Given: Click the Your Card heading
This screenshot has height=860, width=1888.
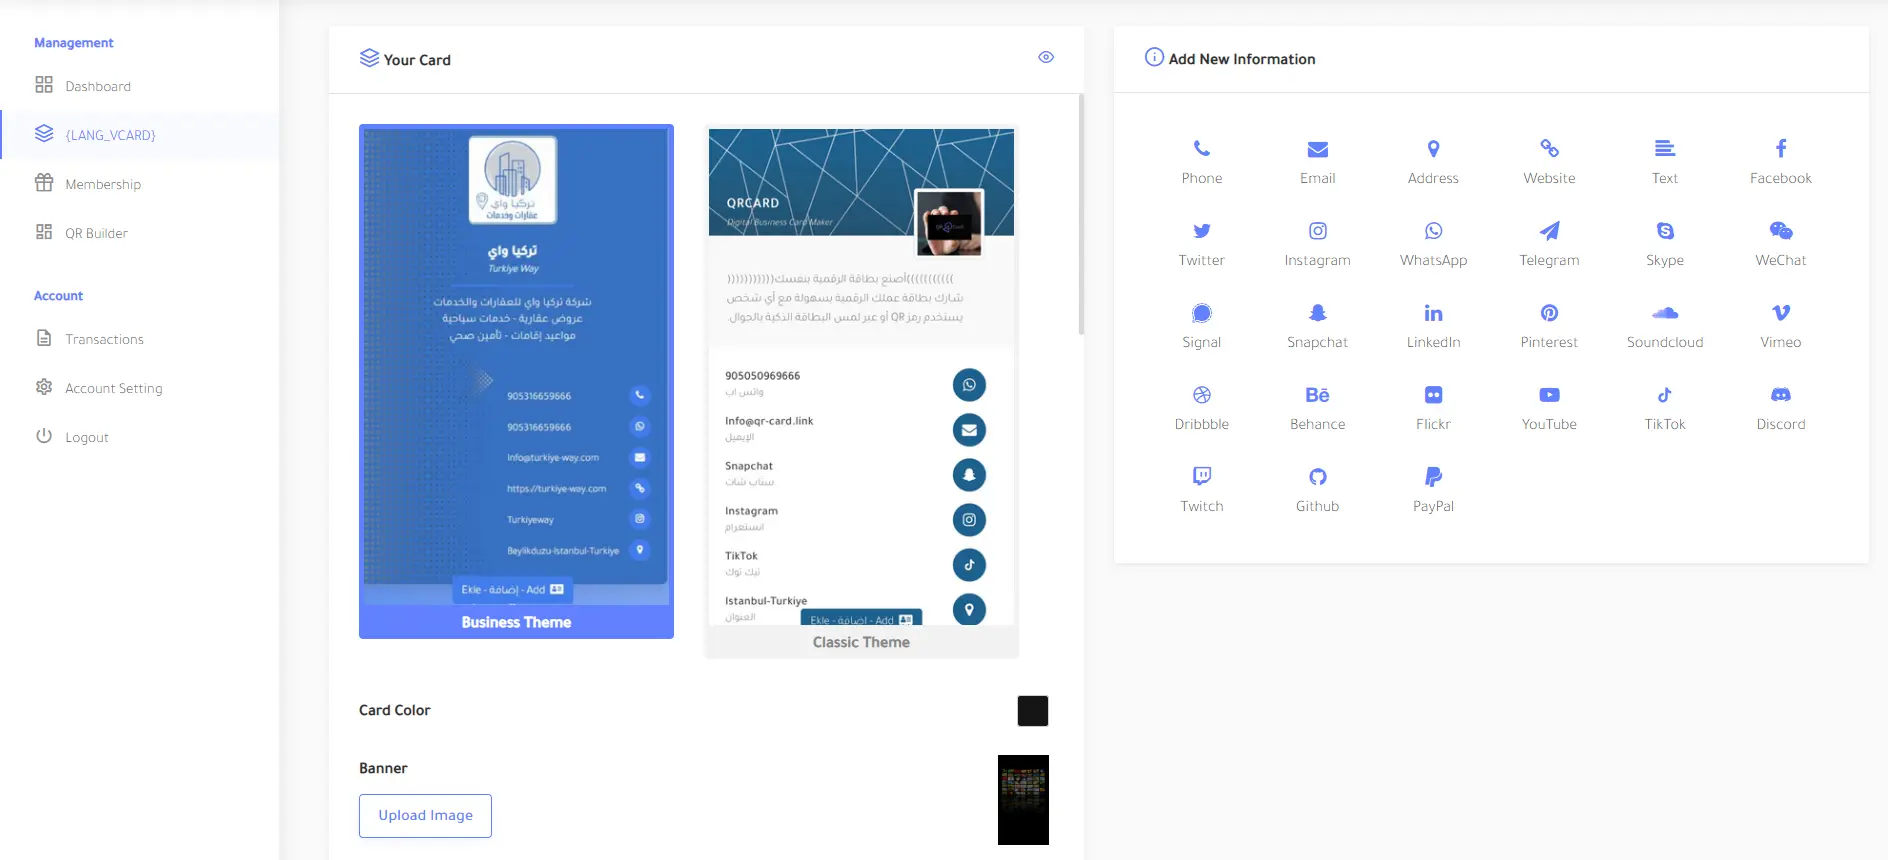Looking at the screenshot, I should coord(417,60).
